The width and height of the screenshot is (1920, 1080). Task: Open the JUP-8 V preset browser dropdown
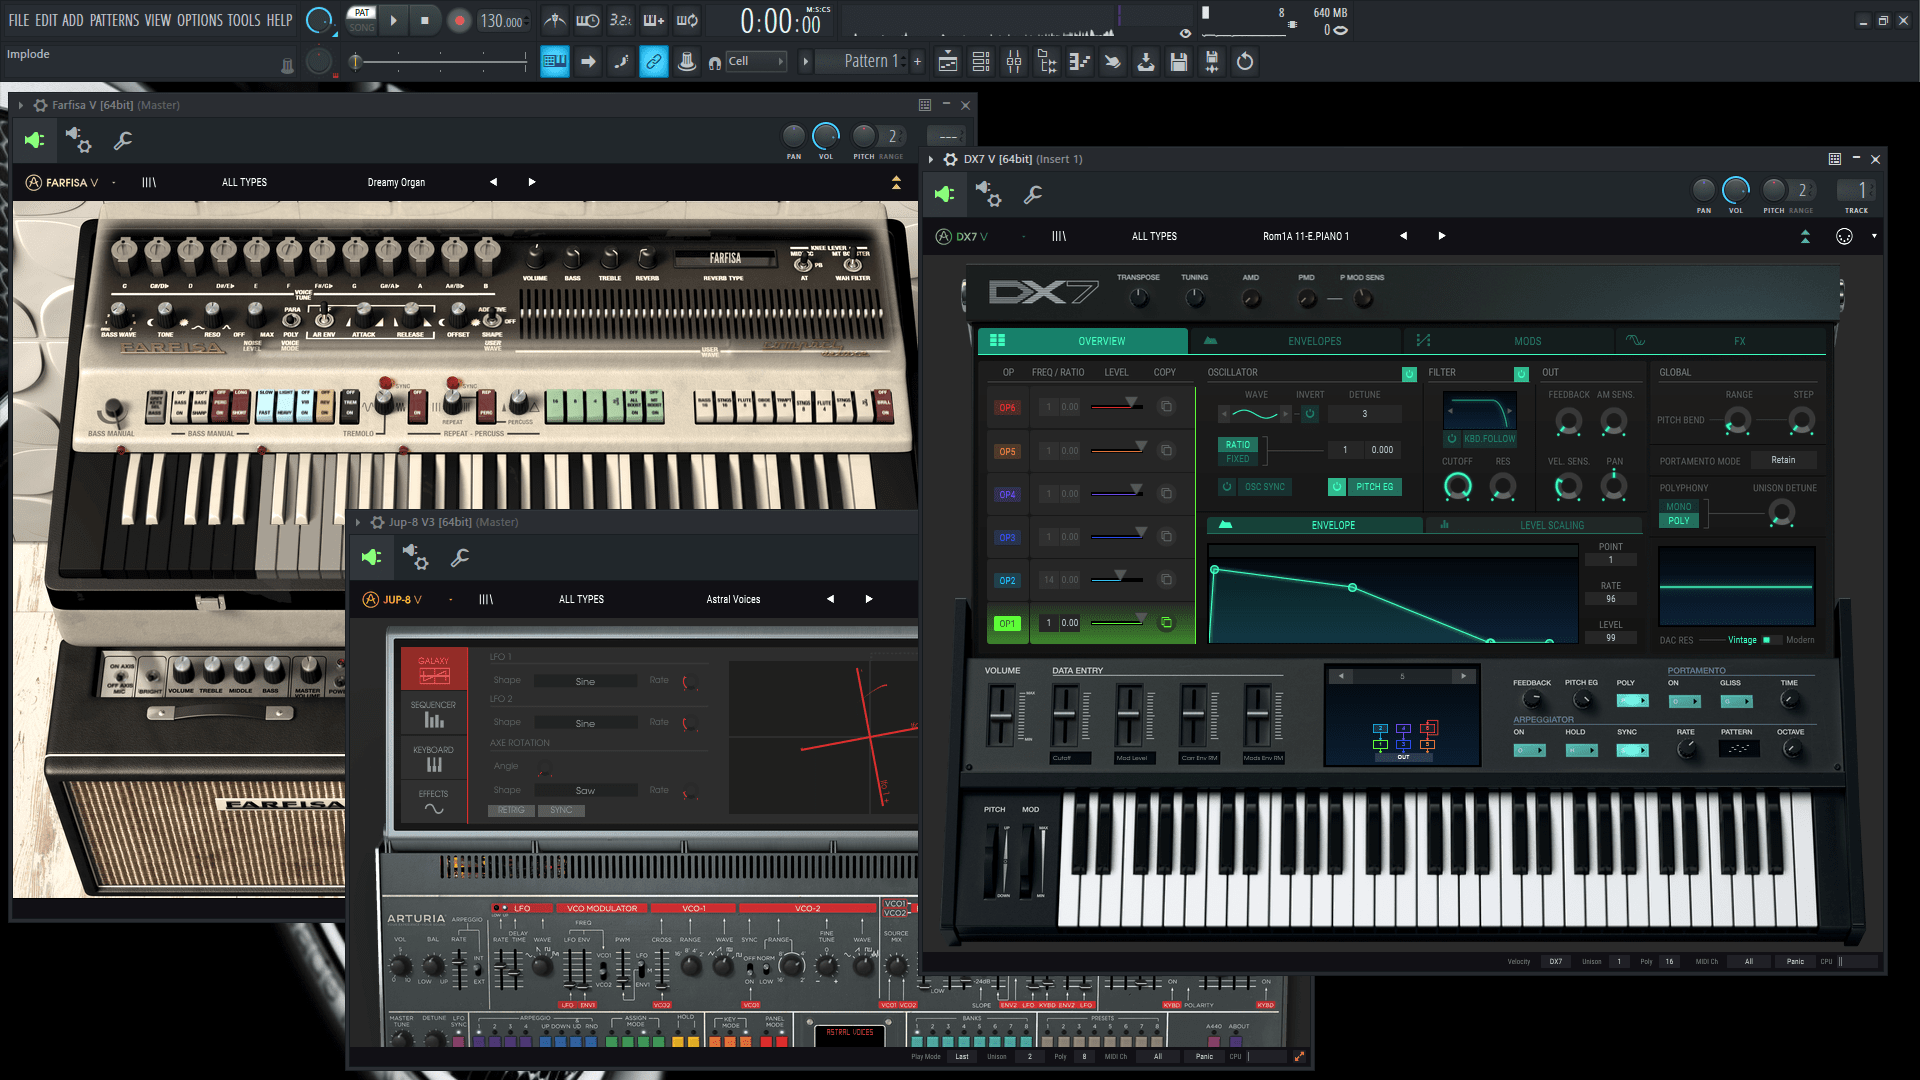(x=732, y=600)
